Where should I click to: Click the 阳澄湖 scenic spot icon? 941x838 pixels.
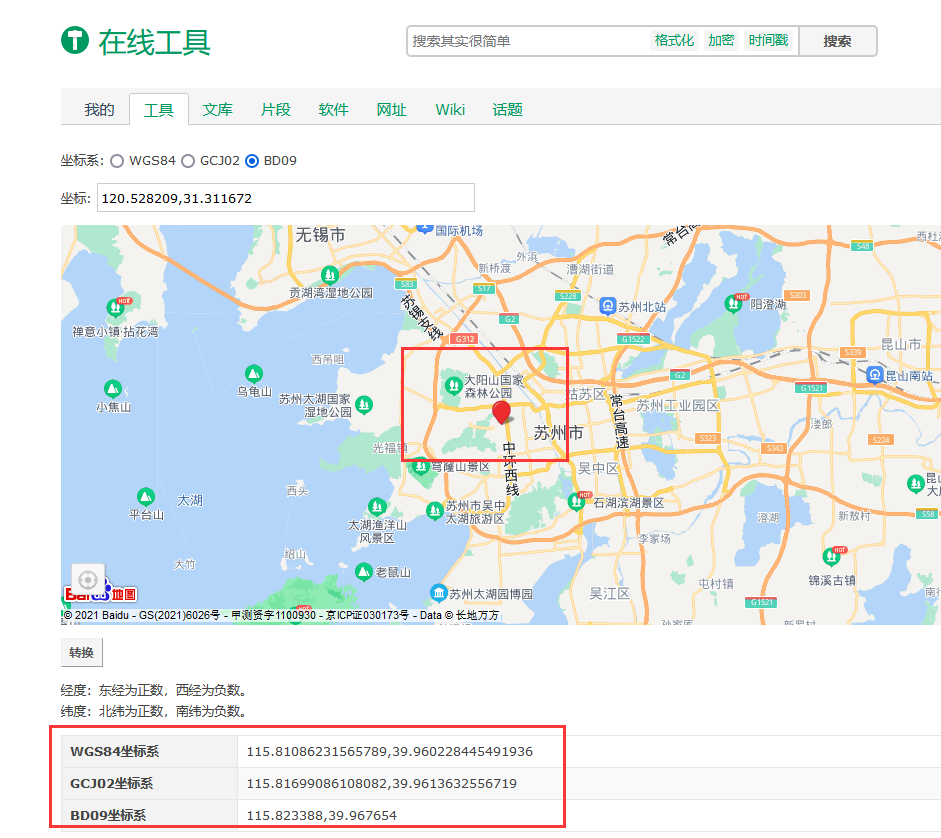[733, 303]
